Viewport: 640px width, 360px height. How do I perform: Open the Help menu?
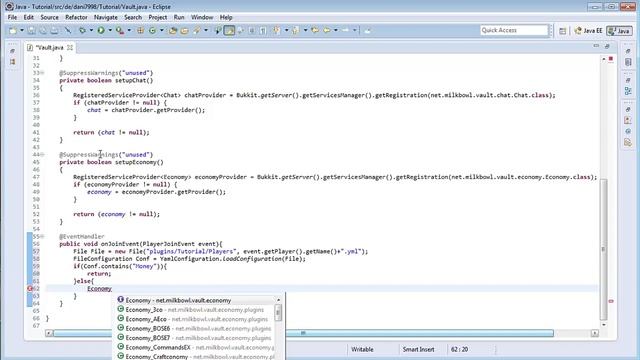coord(226,18)
